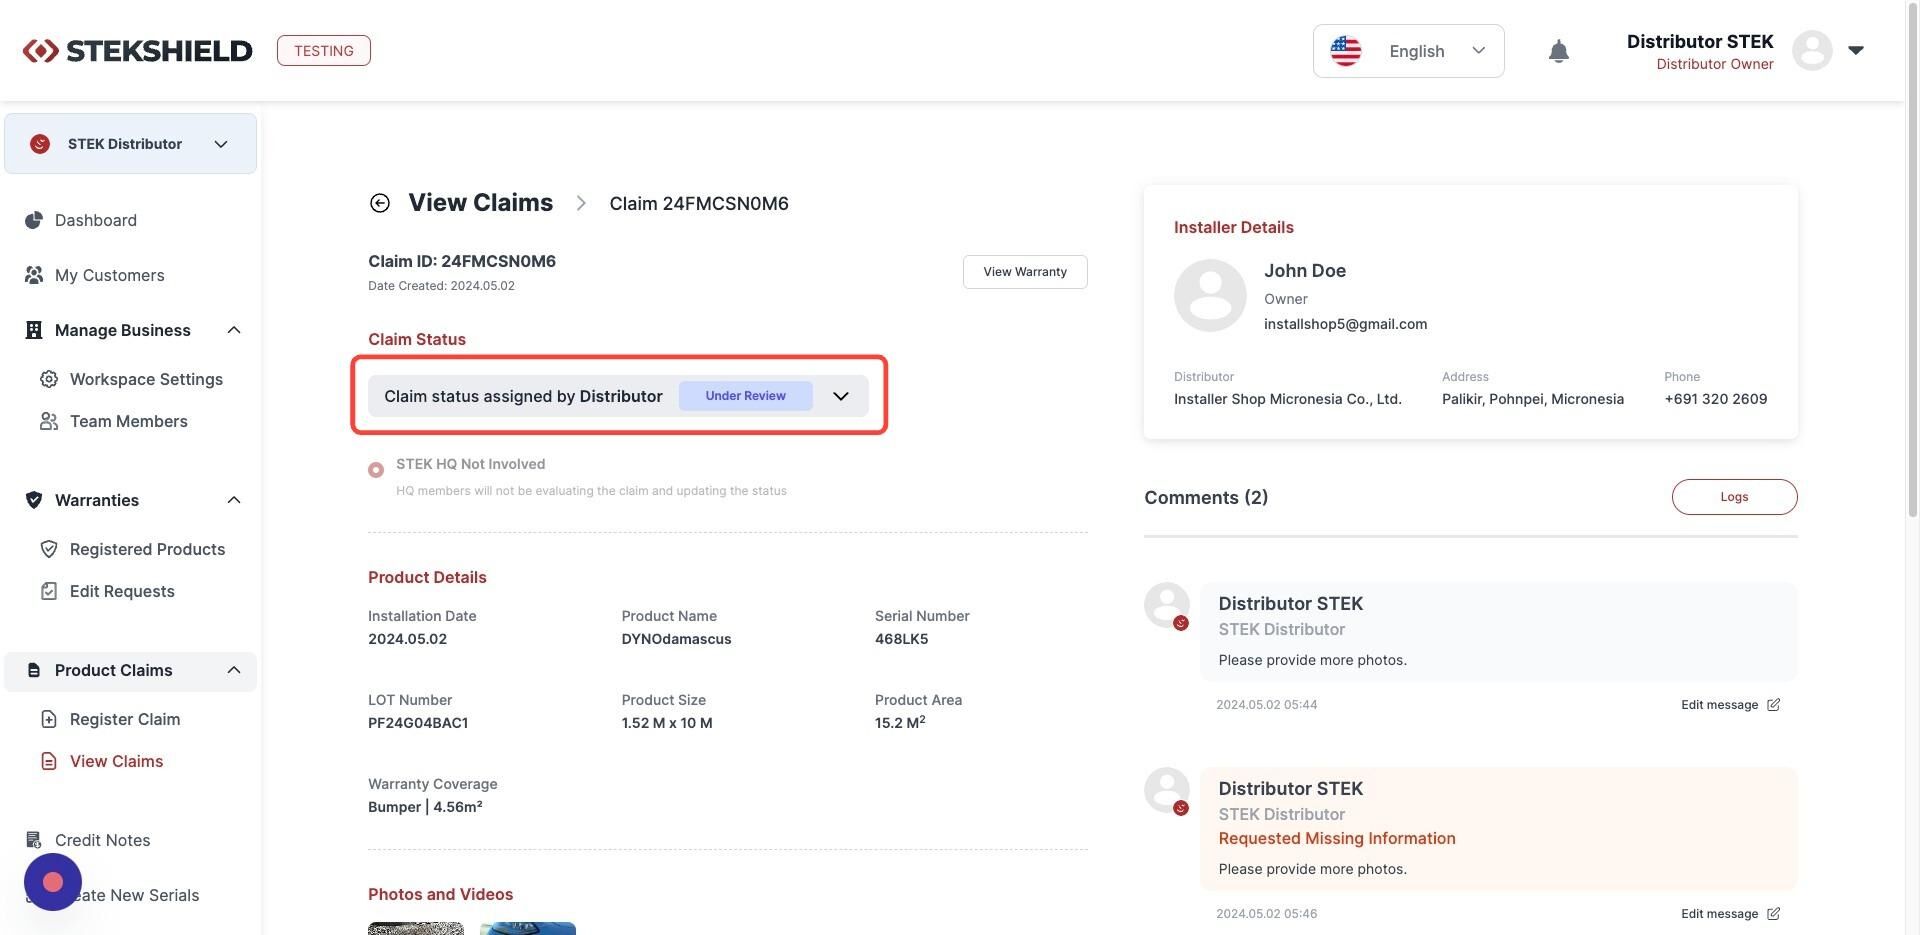Click the Claim 24FMCSN0M6 breadcrumb

pos(699,203)
